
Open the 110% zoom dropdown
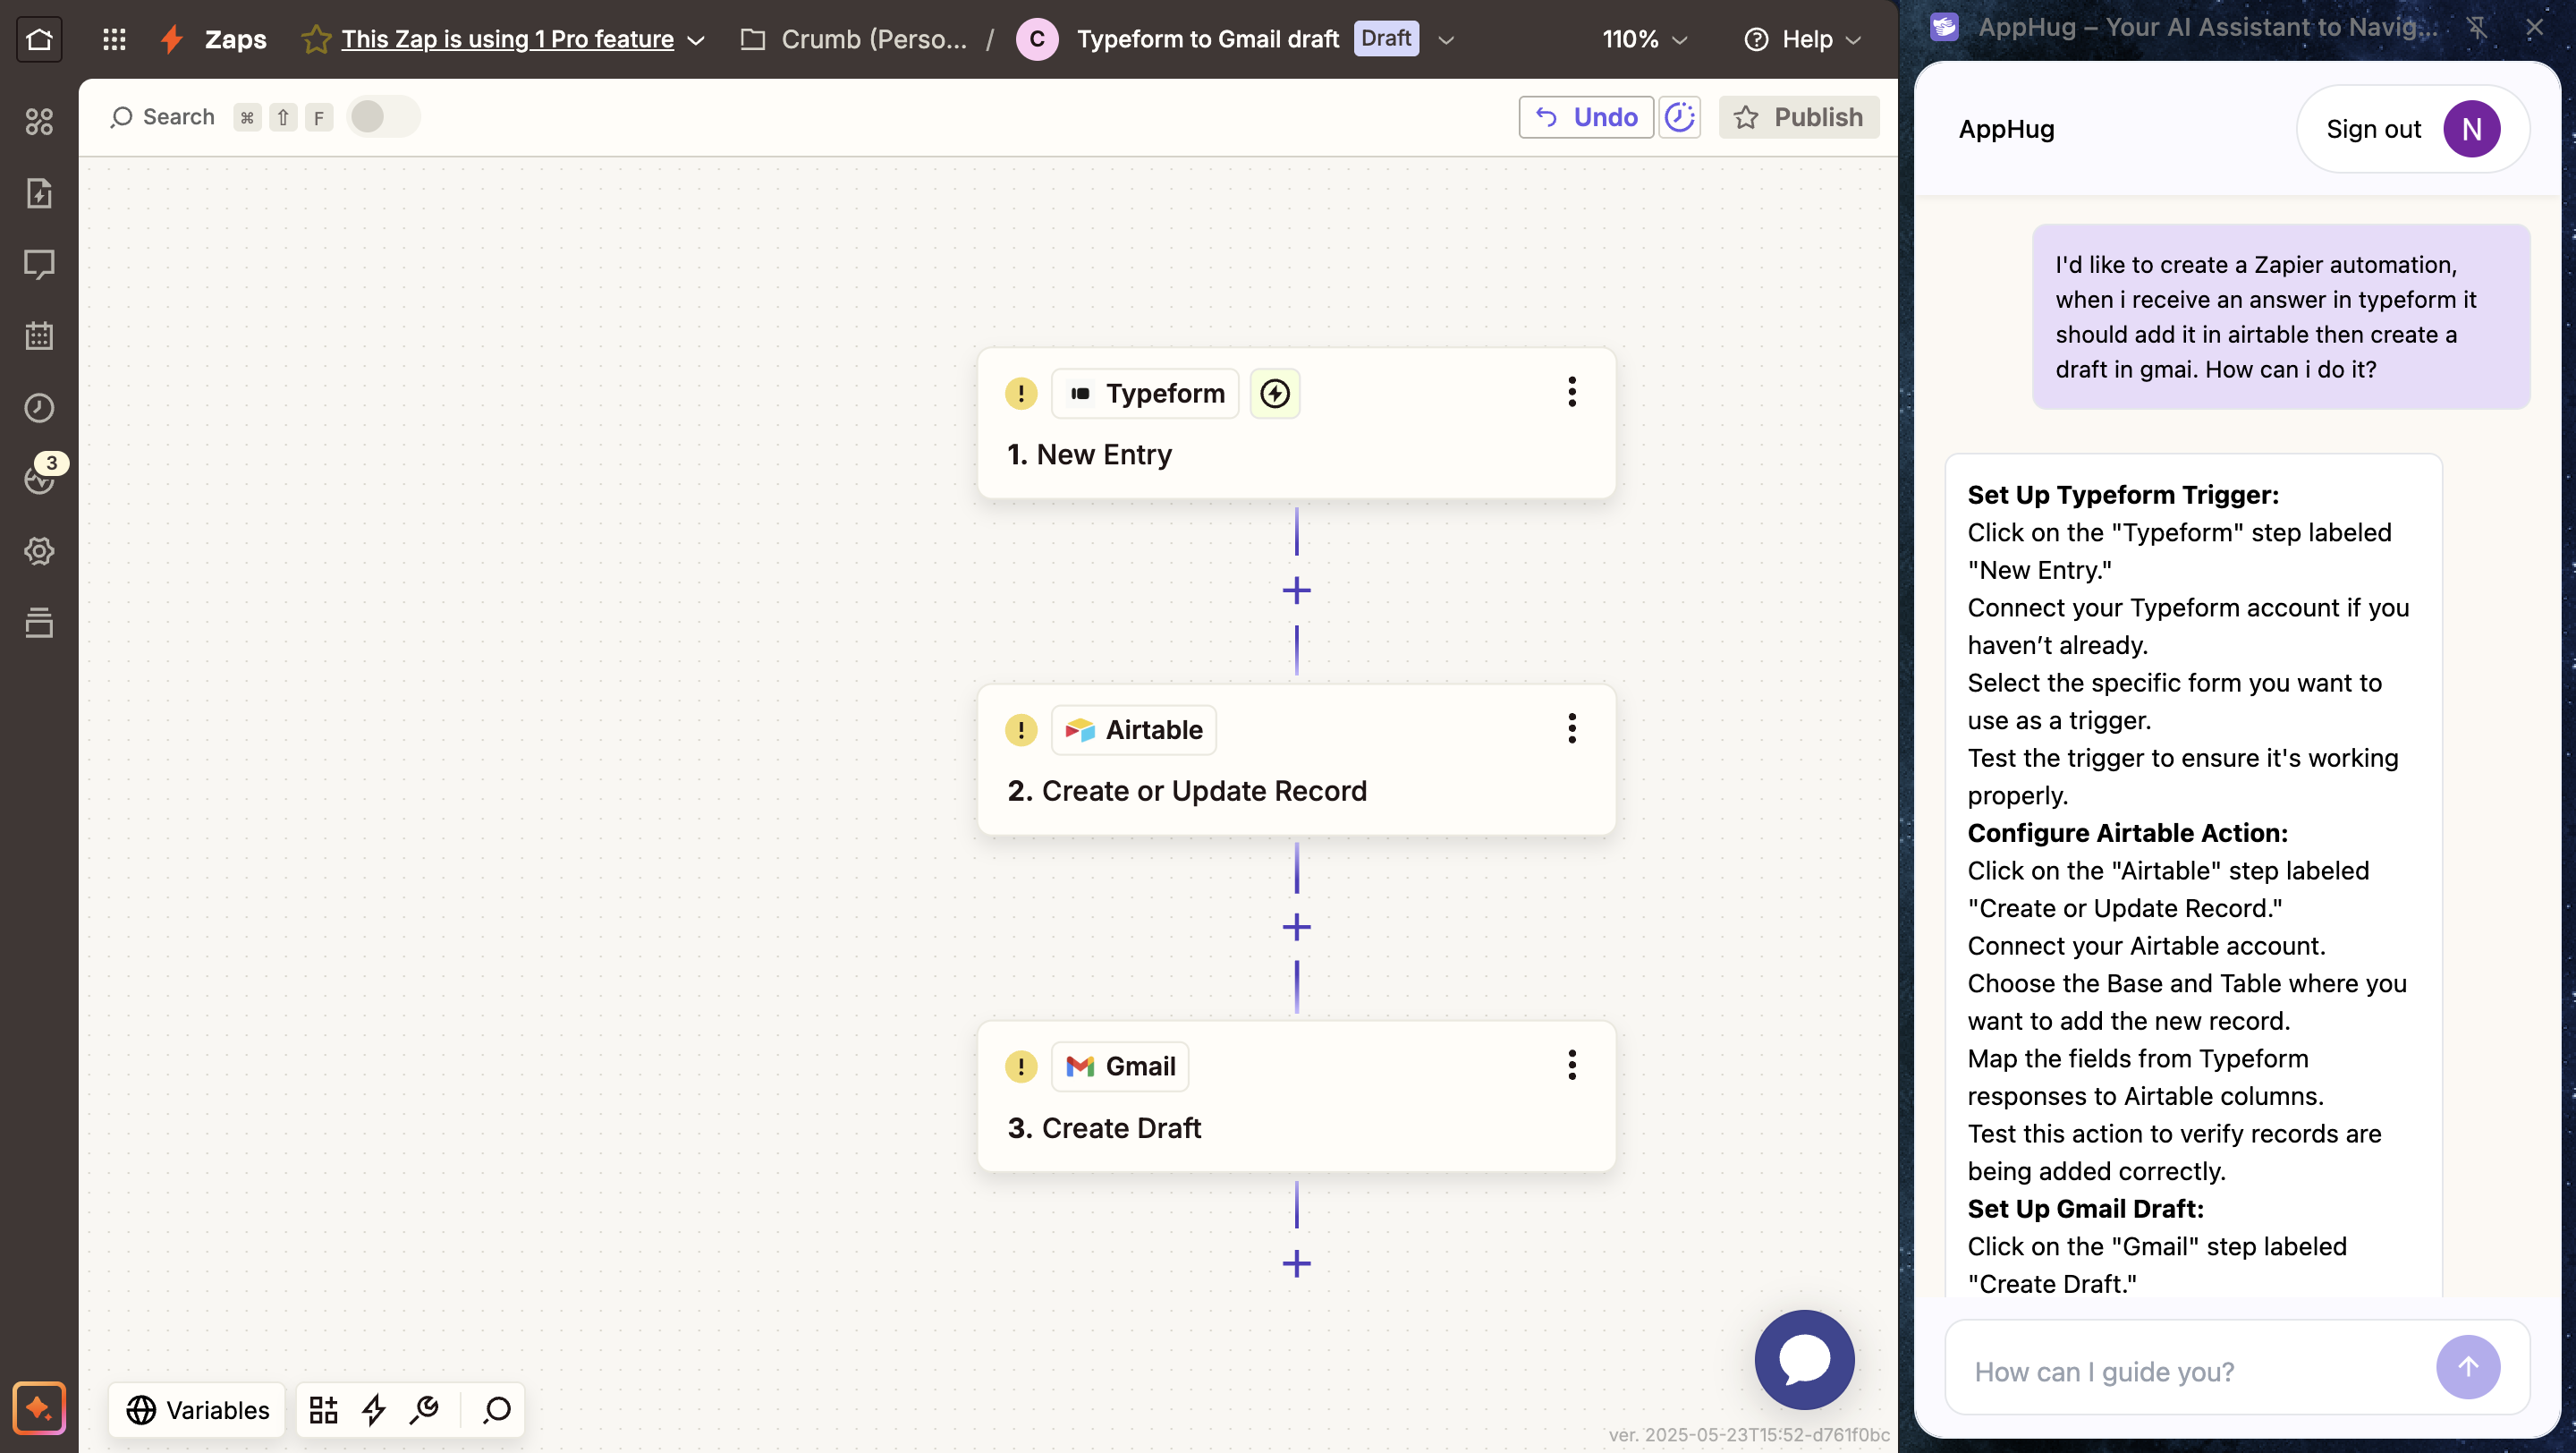(x=1645, y=39)
